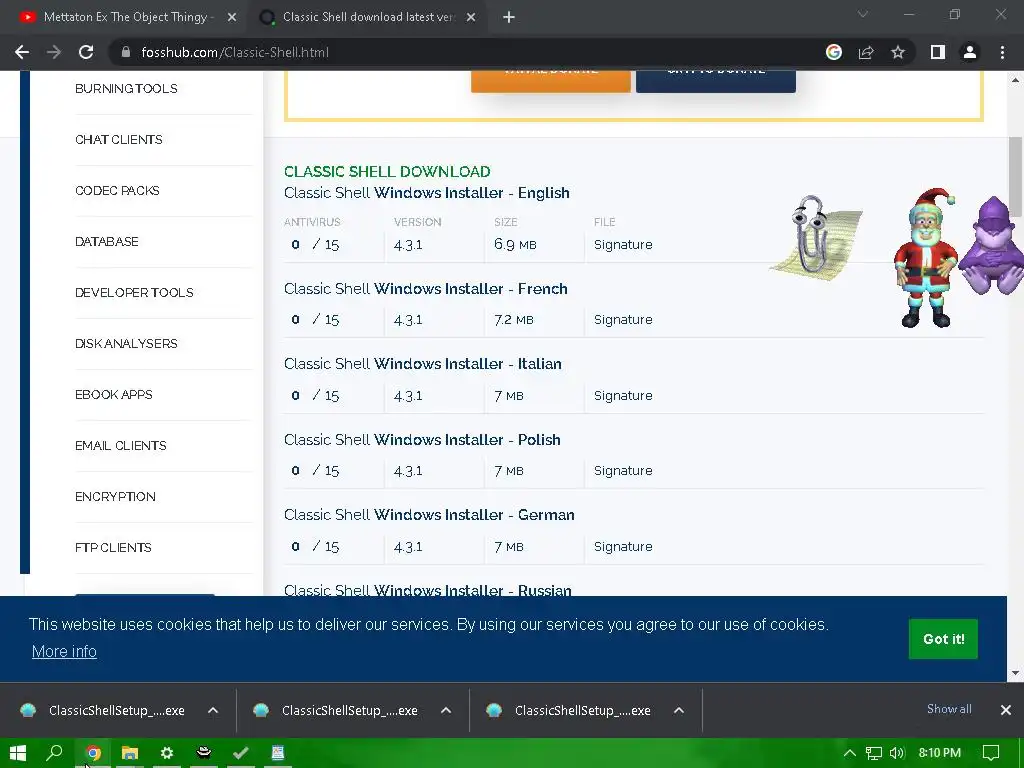Open the volume control in tray
Viewport: 1024px width, 768px height.
pos(897,753)
